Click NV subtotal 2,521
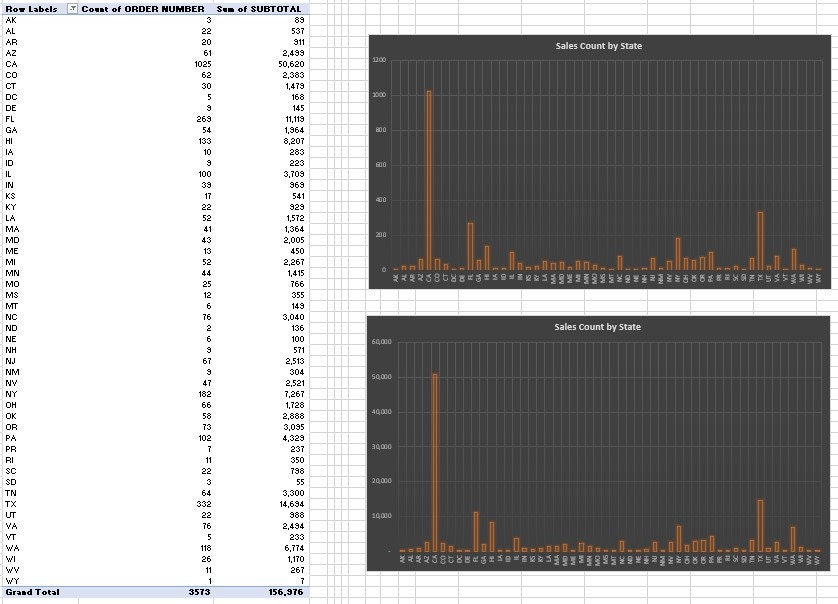 click(x=294, y=383)
